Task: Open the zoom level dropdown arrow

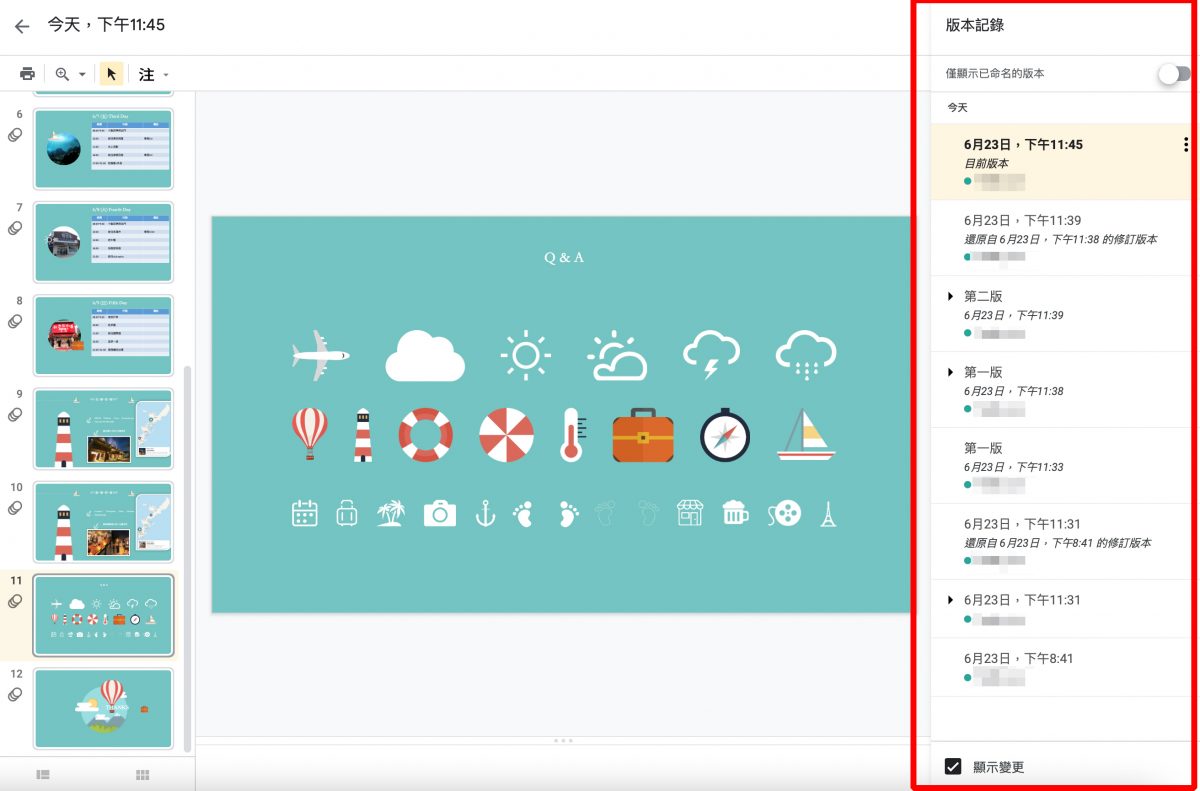Action: coord(82,75)
